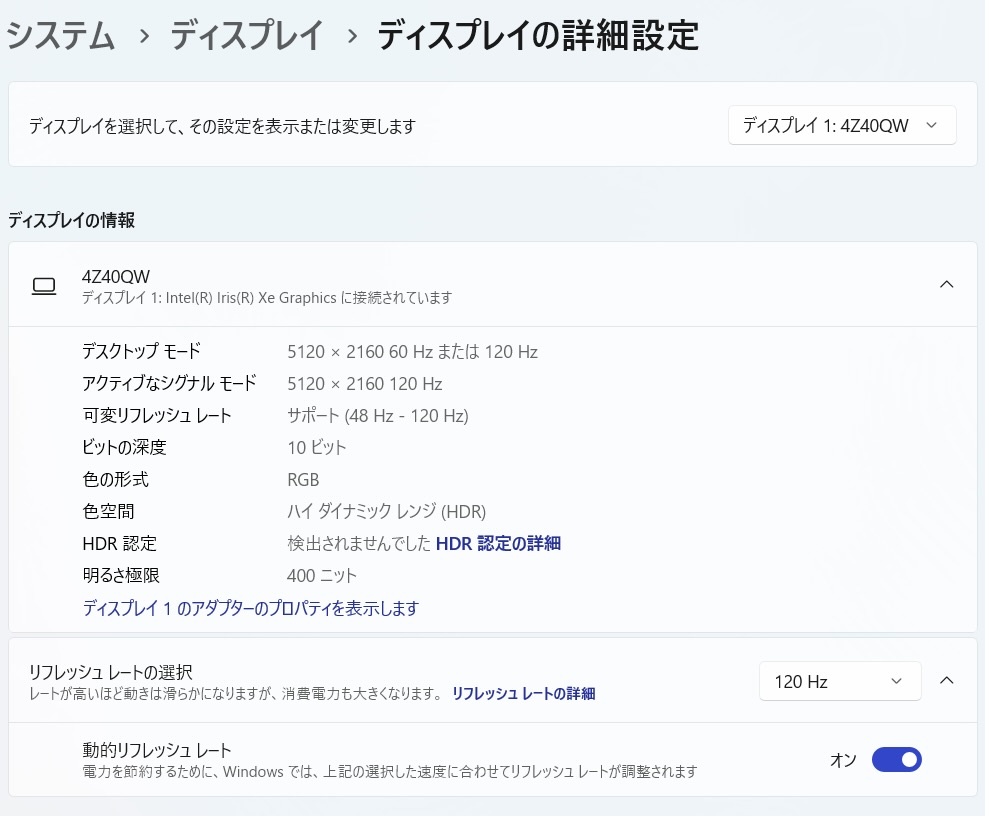Navigate to ディスプレイ breadcrumb page
The height and width of the screenshot is (816, 985).
(x=247, y=37)
